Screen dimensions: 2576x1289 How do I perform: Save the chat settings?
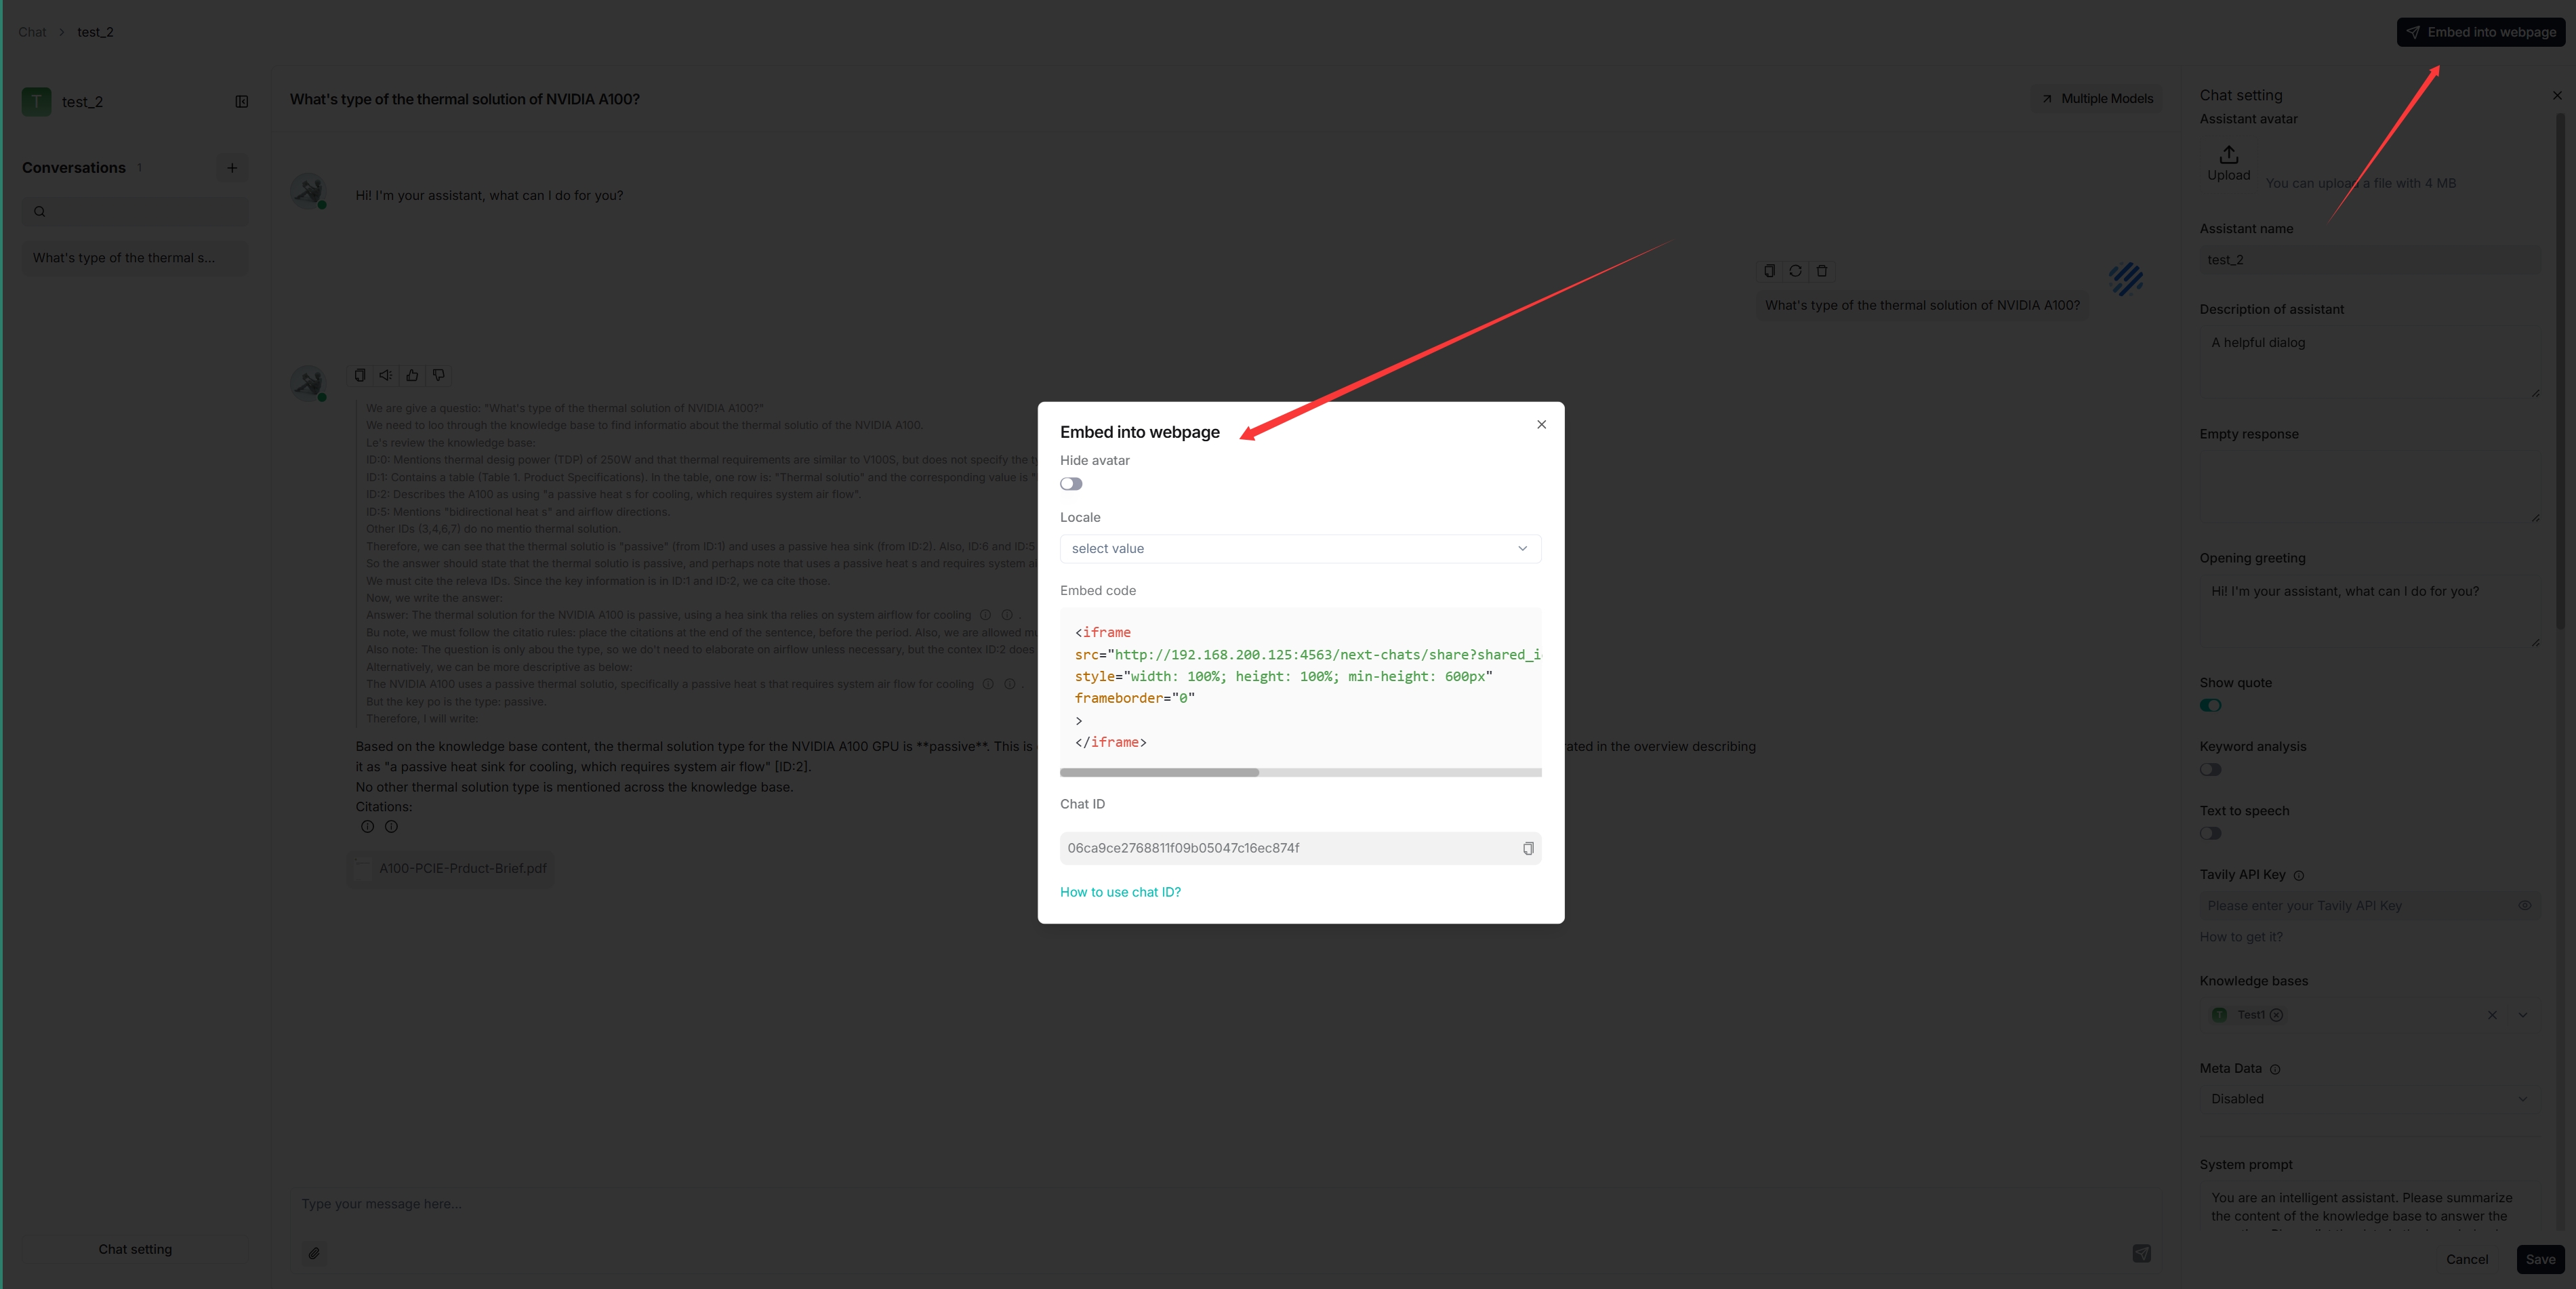coord(2539,1259)
